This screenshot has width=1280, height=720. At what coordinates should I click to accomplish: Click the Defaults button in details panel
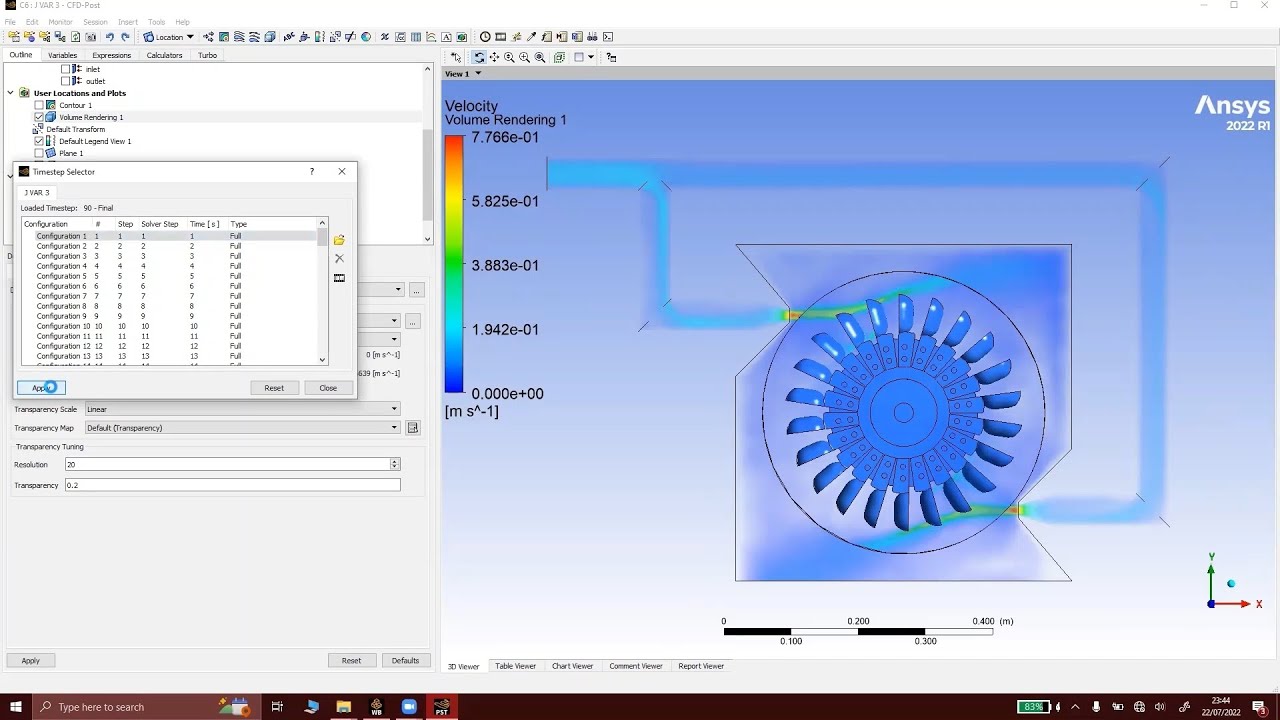tap(405, 661)
